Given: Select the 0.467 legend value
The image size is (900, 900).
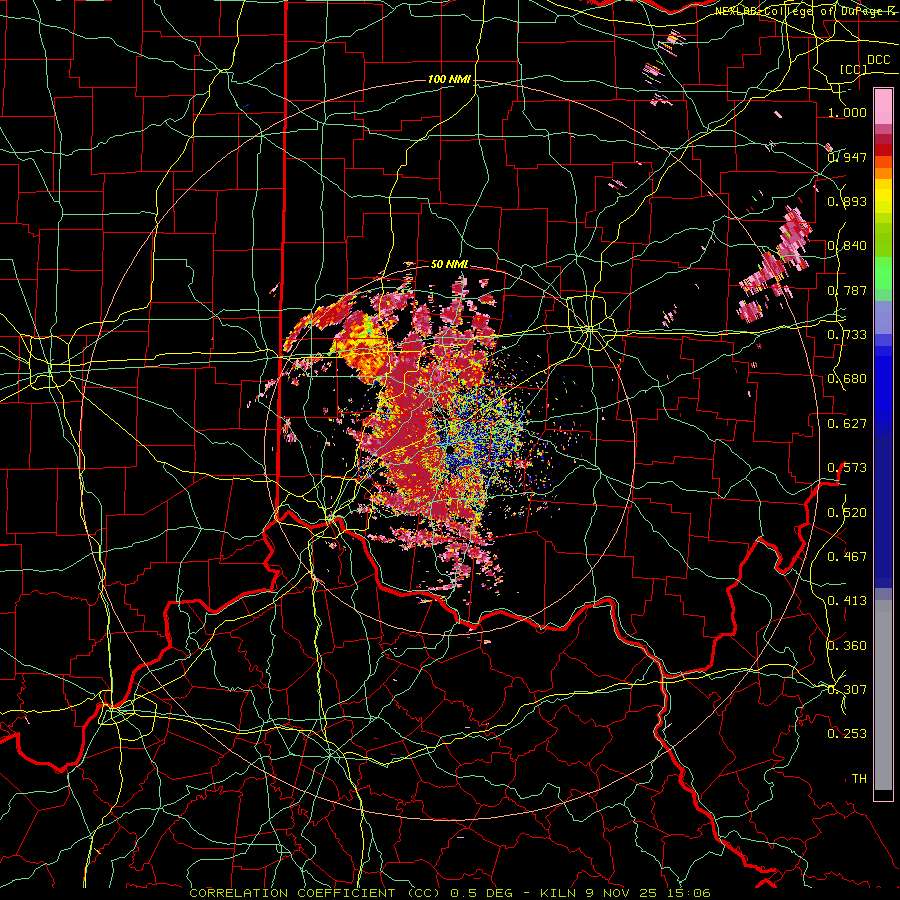Looking at the screenshot, I should point(847,556).
